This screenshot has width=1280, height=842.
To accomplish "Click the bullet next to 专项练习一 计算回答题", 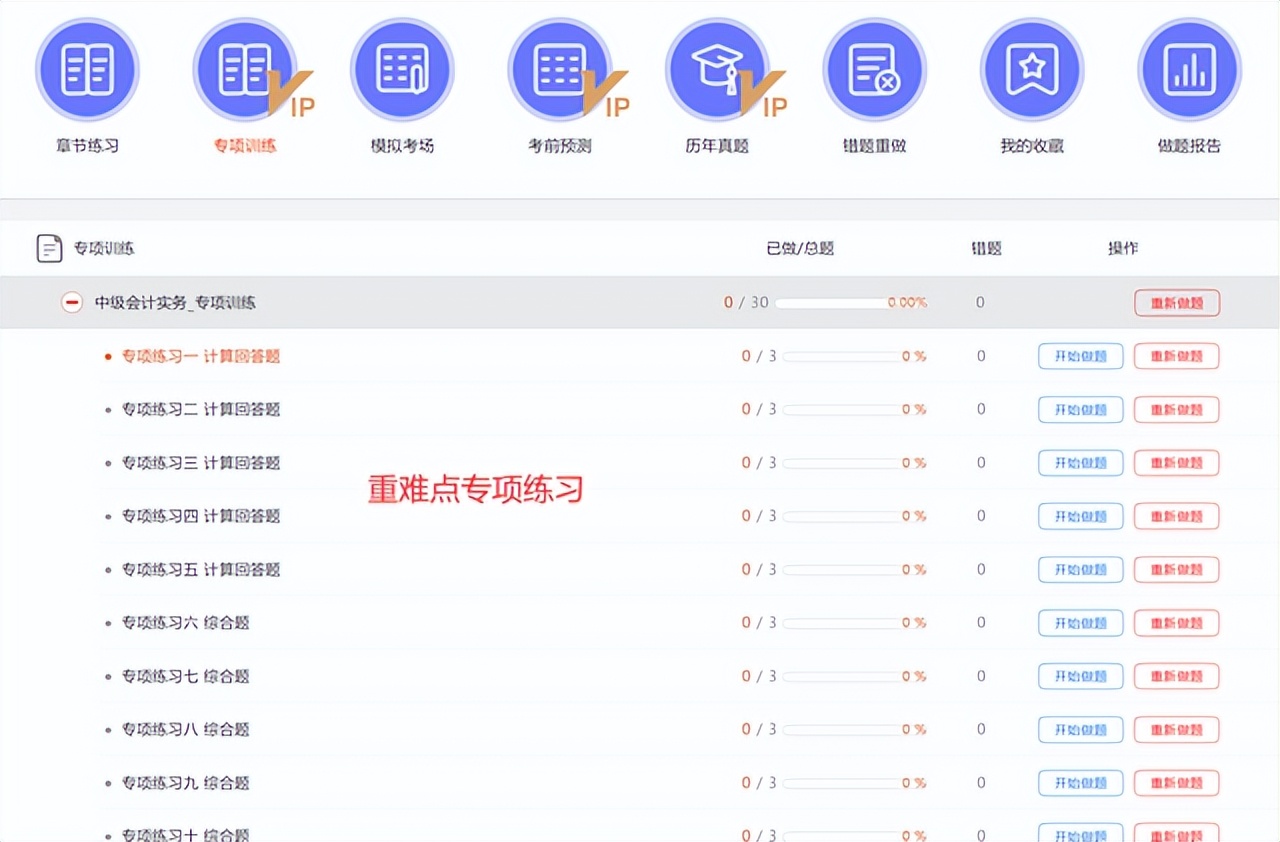I will click(108, 356).
